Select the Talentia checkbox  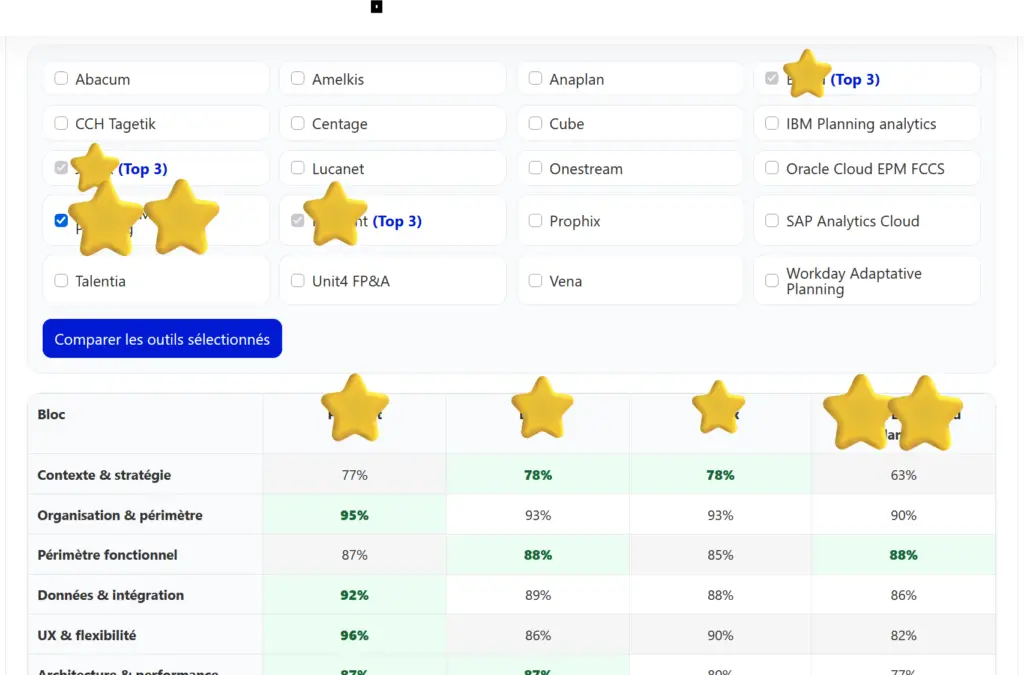[x=61, y=281]
